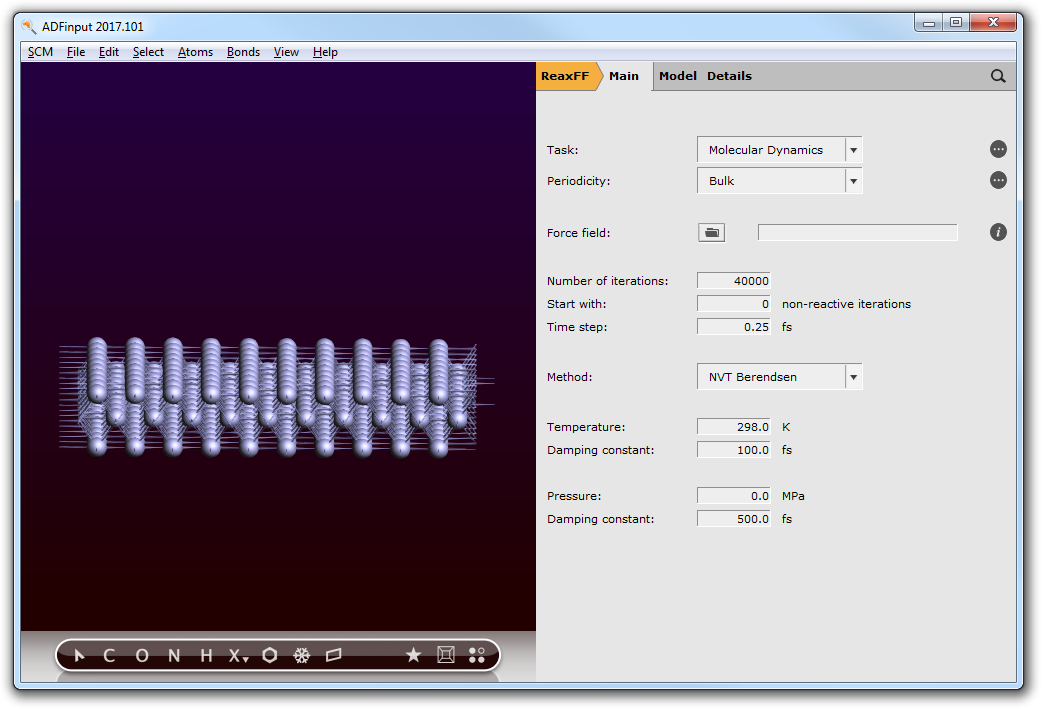Viewport: 1042px width, 709px height.
Task: Open the search magnifier in panel bar
Action: tap(997, 76)
